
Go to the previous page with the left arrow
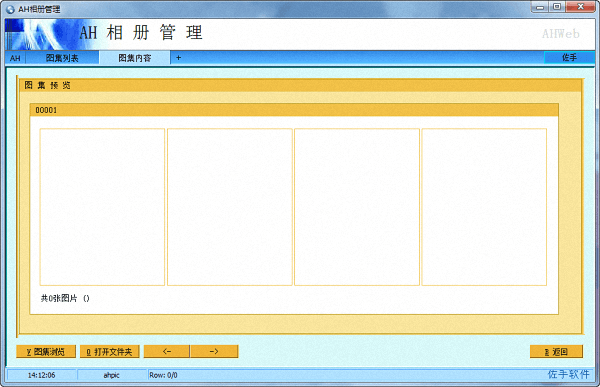[166, 351]
